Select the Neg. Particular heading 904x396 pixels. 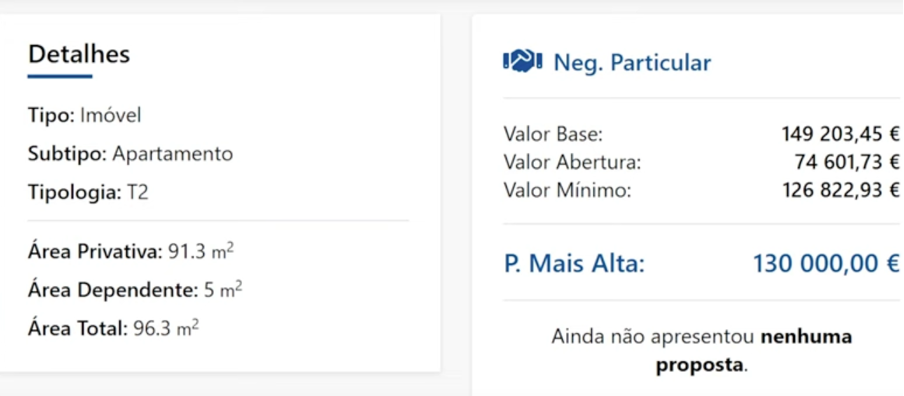tap(632, 62)
